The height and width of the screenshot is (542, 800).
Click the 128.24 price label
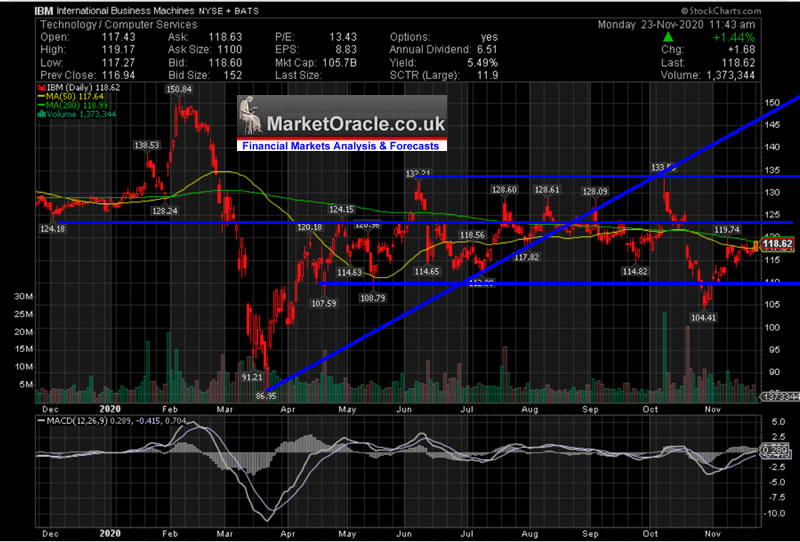point(165,211)
